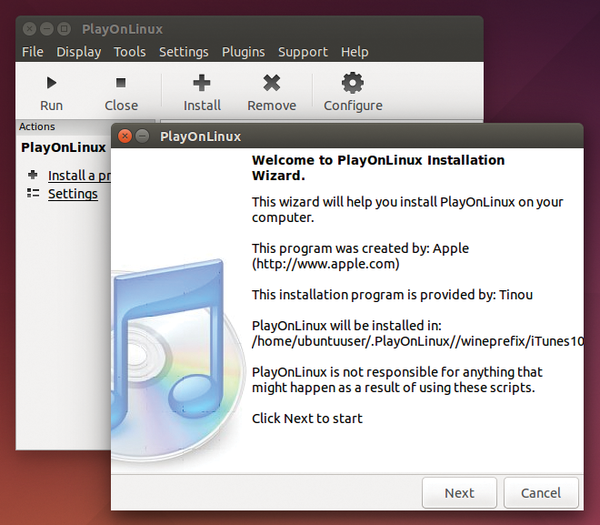Open the Tools menu

(130, 52)
